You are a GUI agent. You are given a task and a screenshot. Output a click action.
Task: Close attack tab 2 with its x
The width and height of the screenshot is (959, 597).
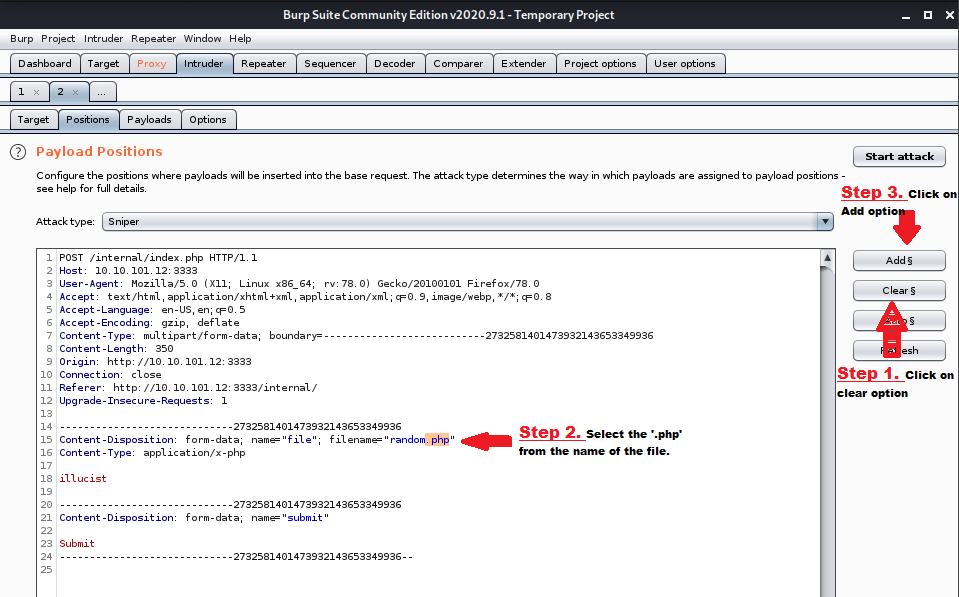click(75, 92)
